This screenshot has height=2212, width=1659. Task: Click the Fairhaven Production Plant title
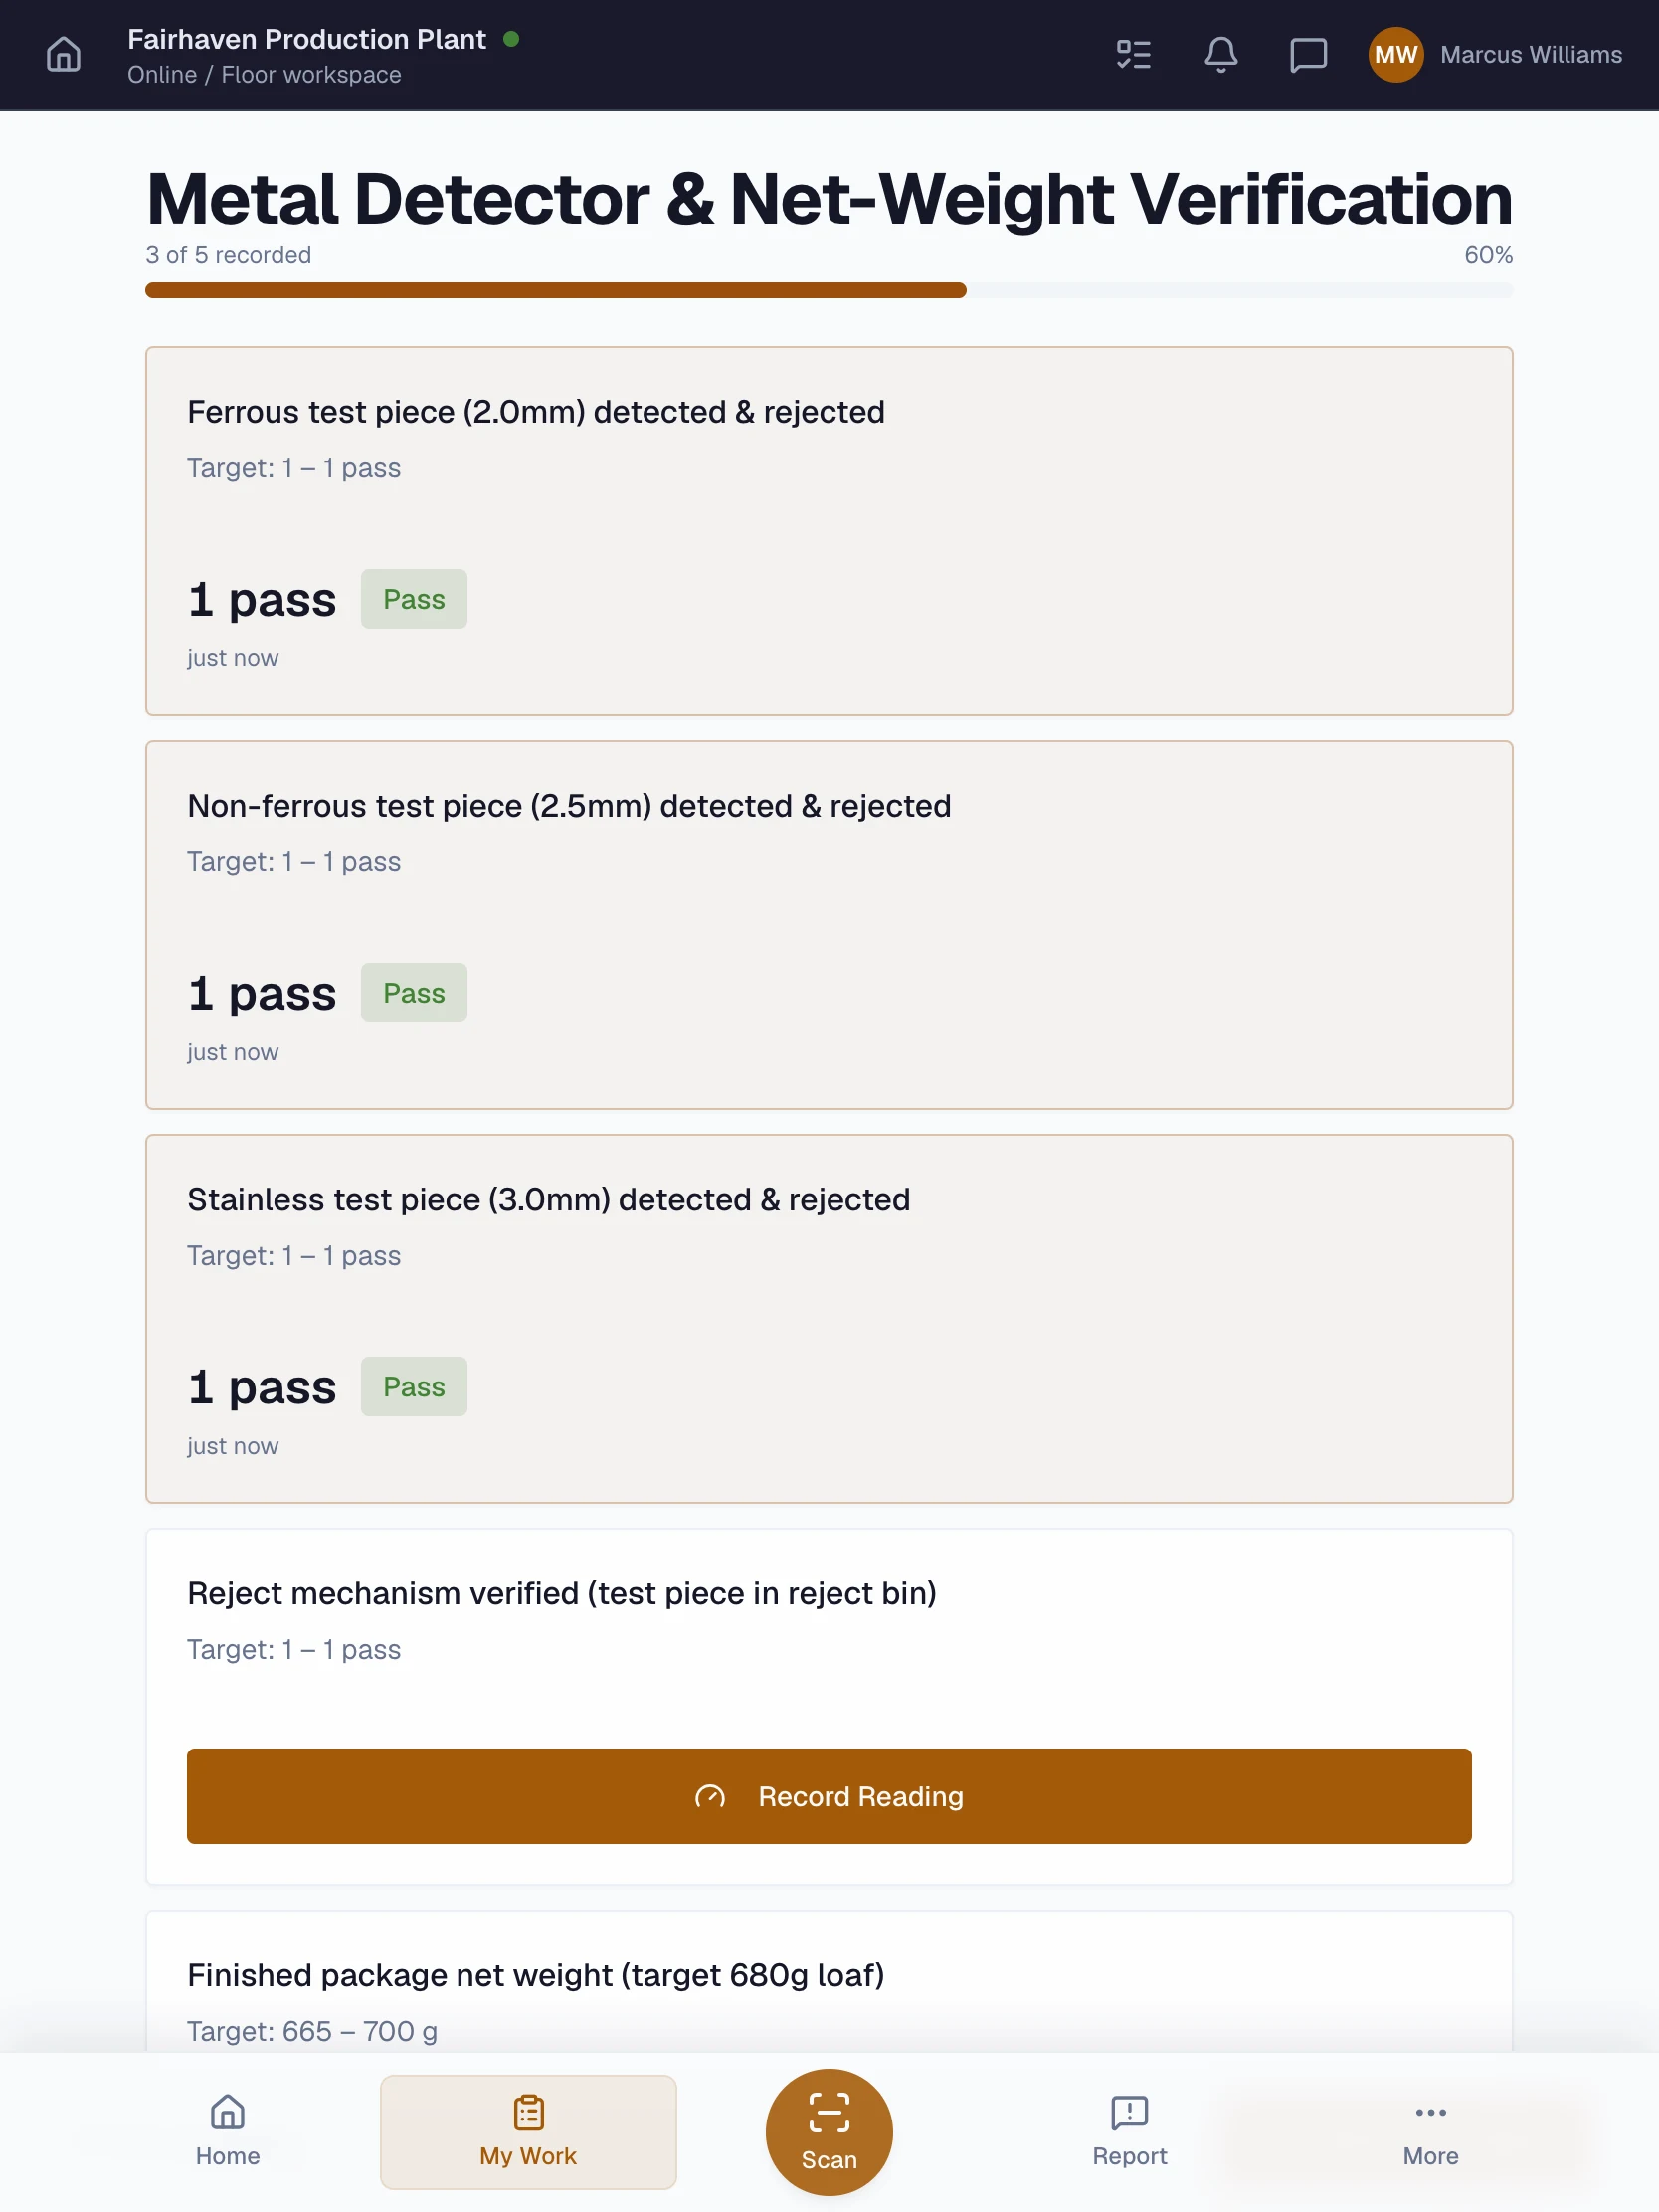(x=306, y=39)
